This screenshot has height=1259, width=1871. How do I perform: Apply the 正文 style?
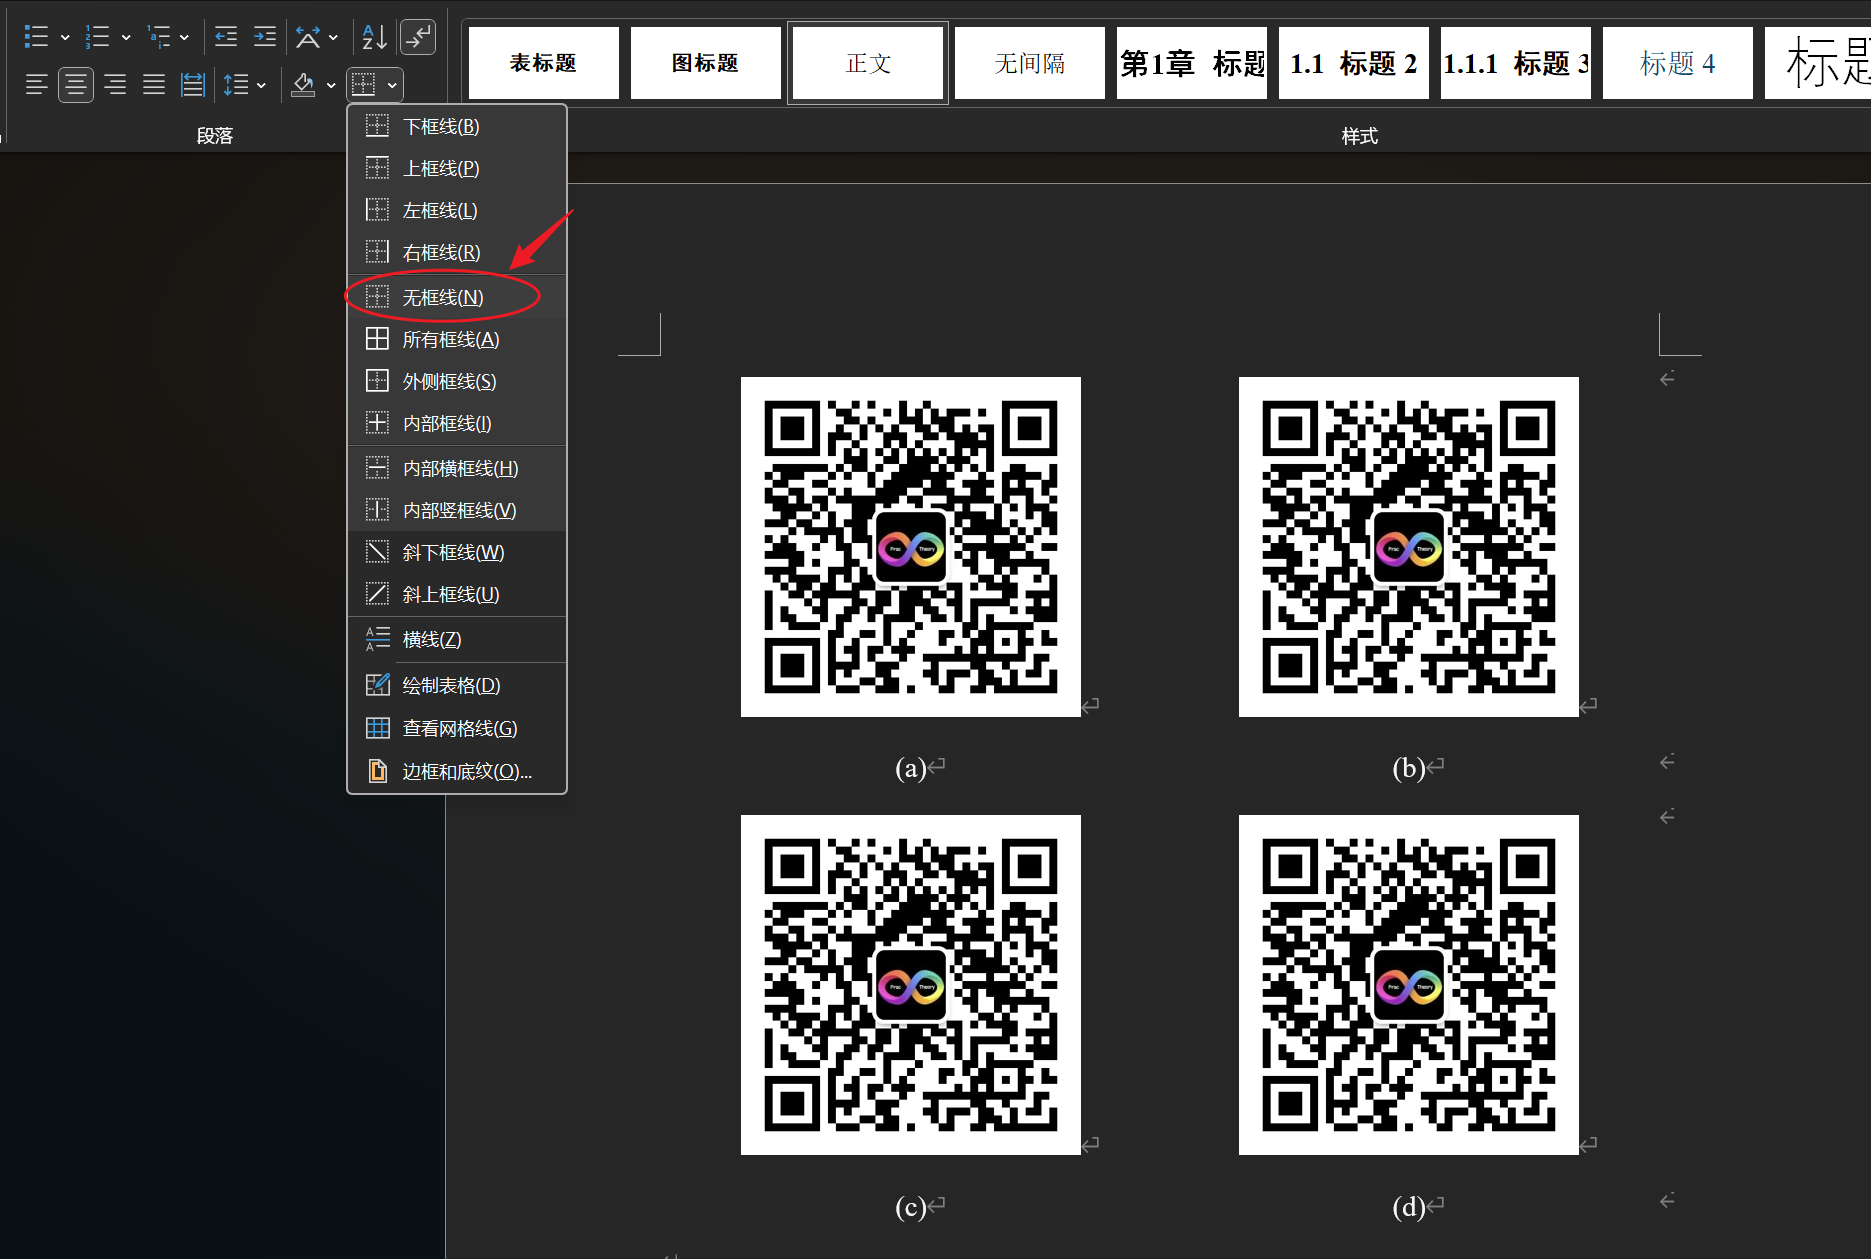click(868, 63)
